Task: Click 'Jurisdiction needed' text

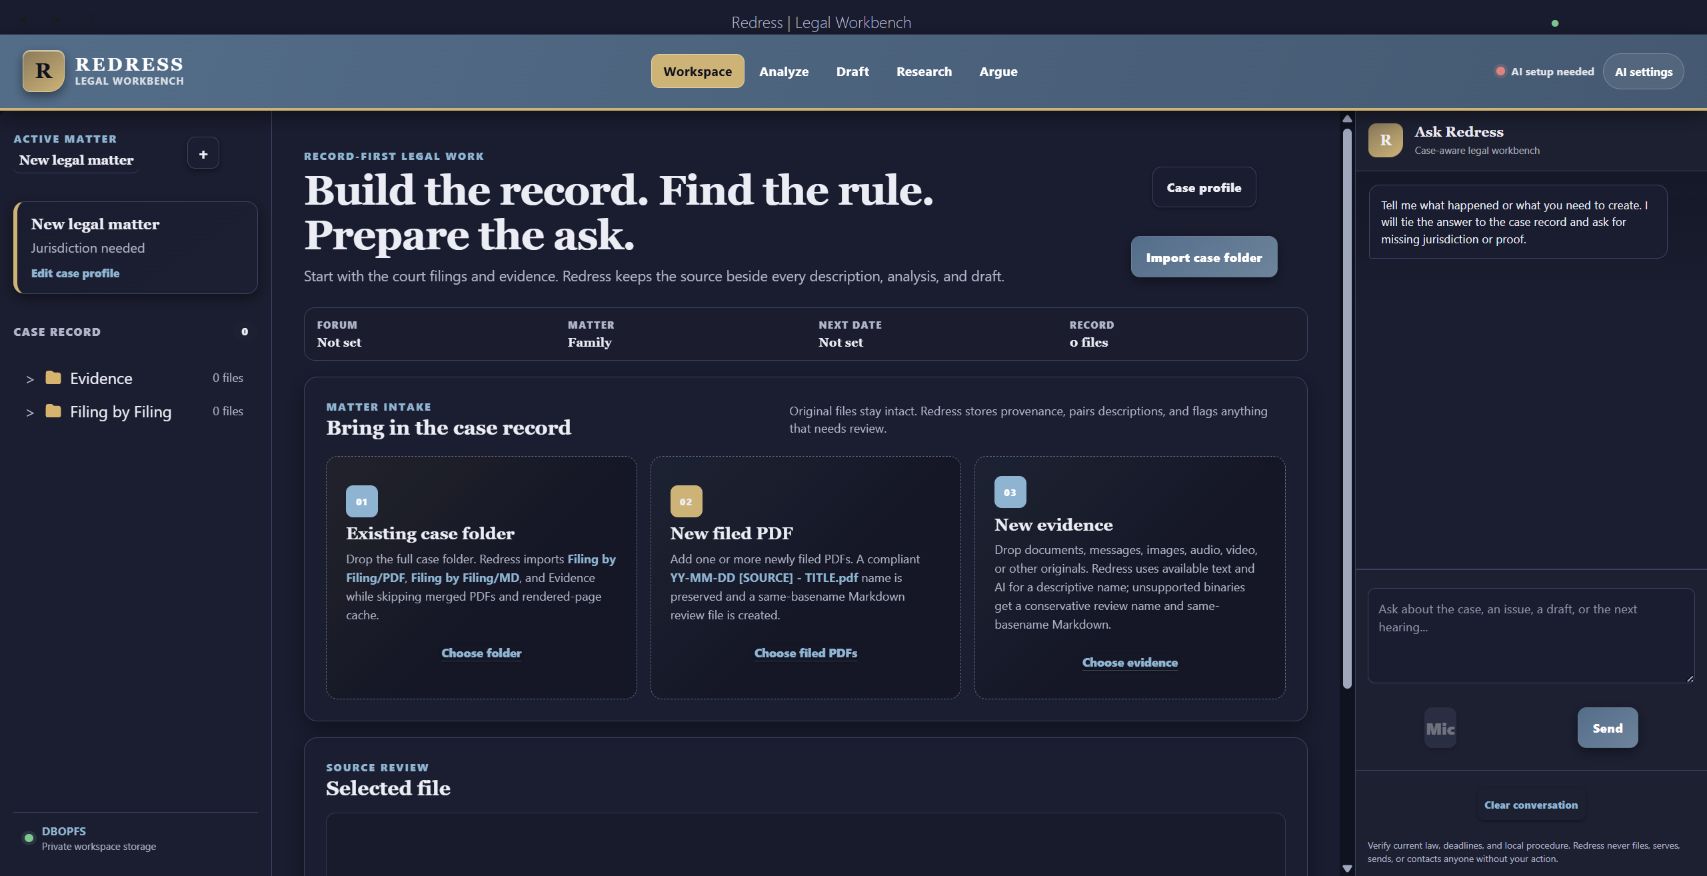Action: click(88, 248)
